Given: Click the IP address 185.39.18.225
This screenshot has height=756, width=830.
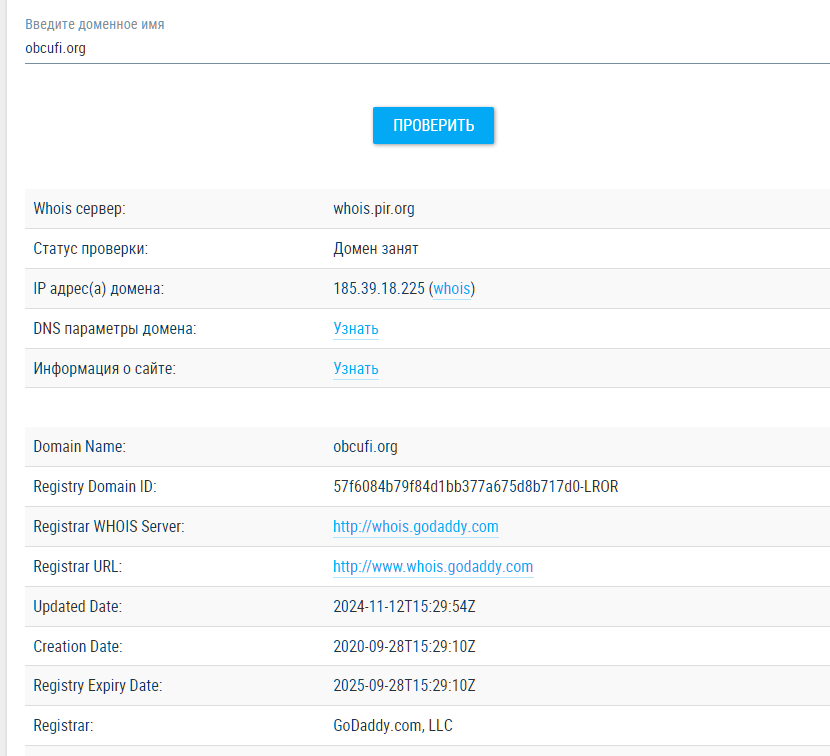Looking at the screenshot, I should coord(381,289).
